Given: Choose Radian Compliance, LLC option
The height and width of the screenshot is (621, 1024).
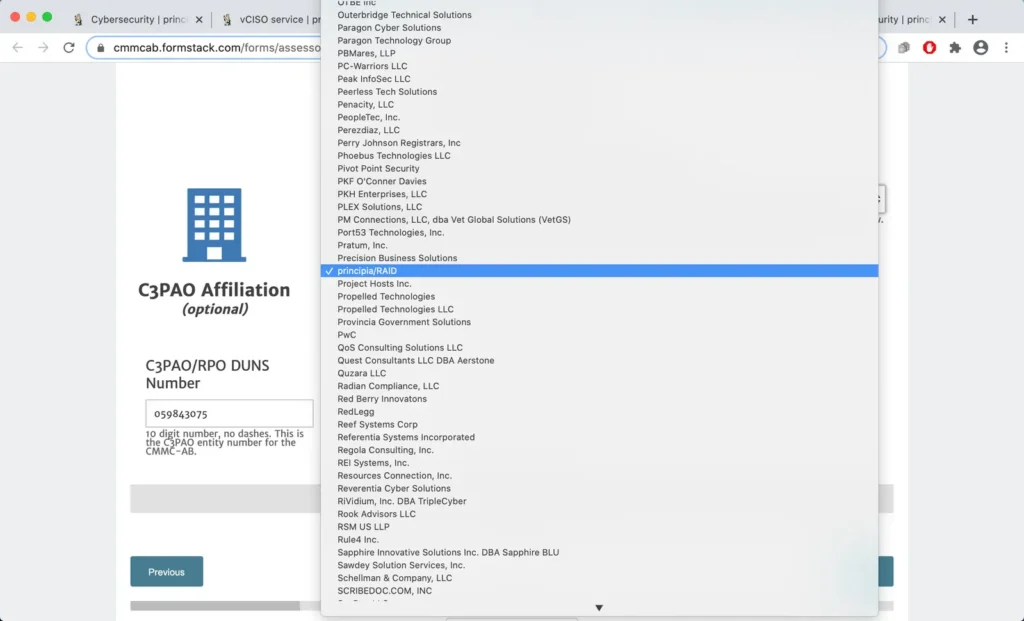Looking at the screenshot, I should point(599,386).
